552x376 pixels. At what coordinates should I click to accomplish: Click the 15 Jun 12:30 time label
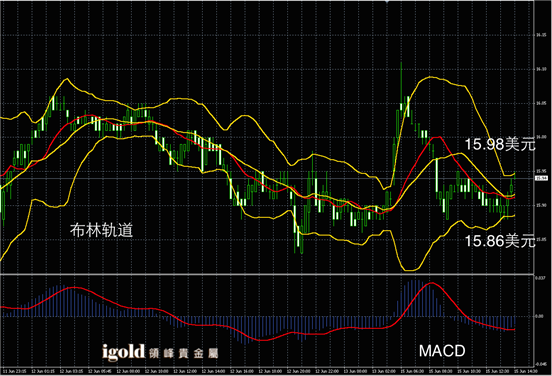(497, 371)
